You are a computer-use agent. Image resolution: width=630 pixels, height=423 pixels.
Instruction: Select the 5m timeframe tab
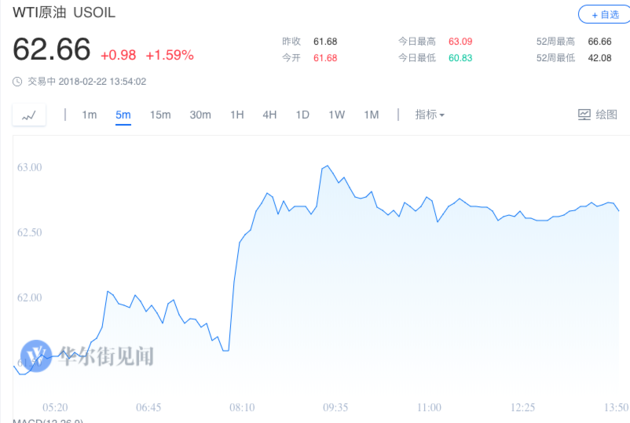[123, 115]
